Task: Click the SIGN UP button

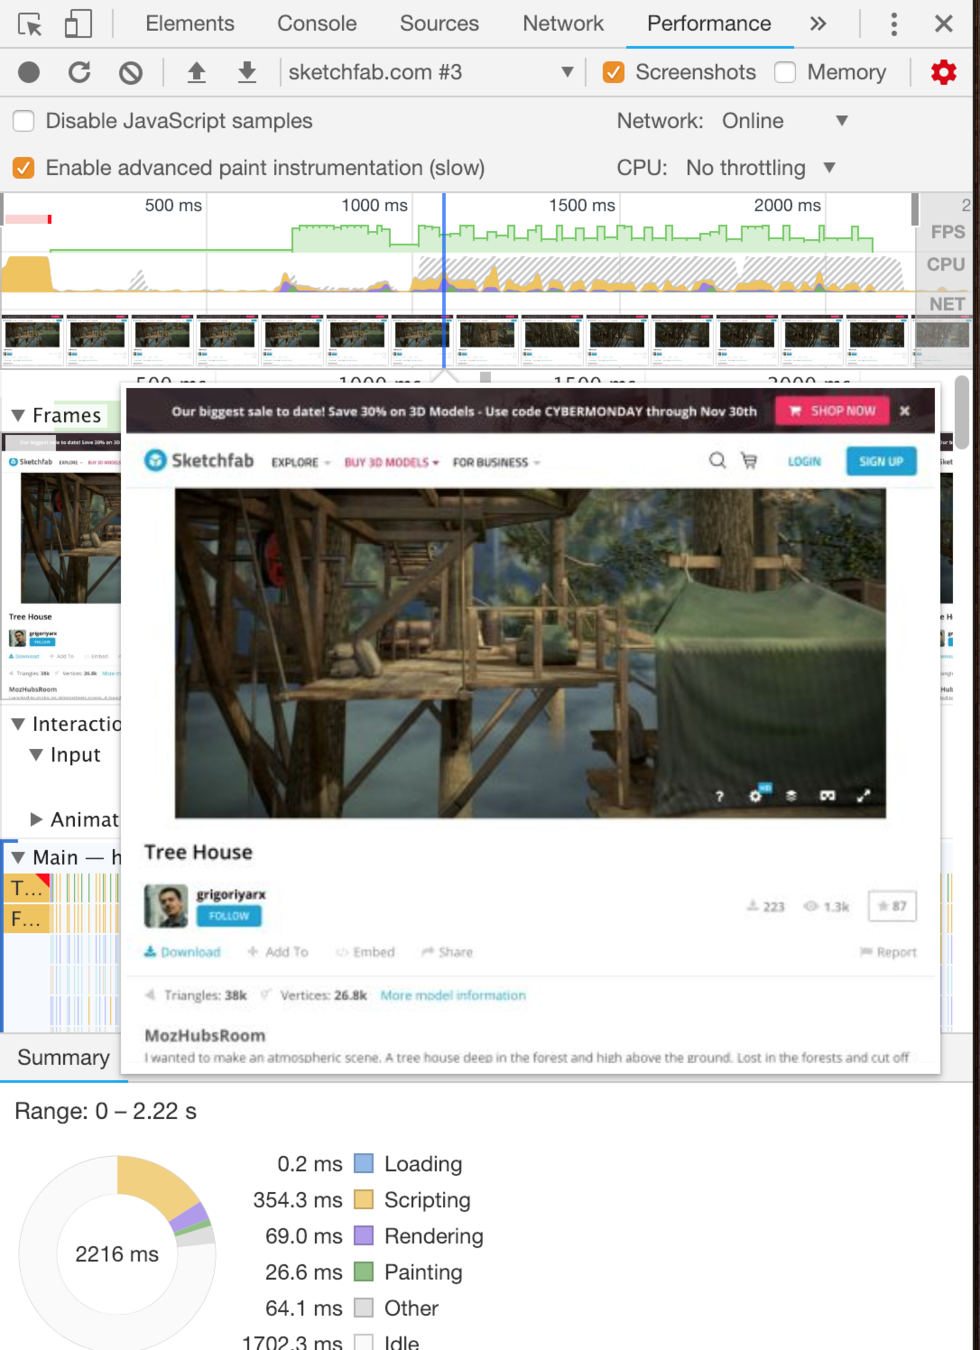Action: [x=881, y=461]
